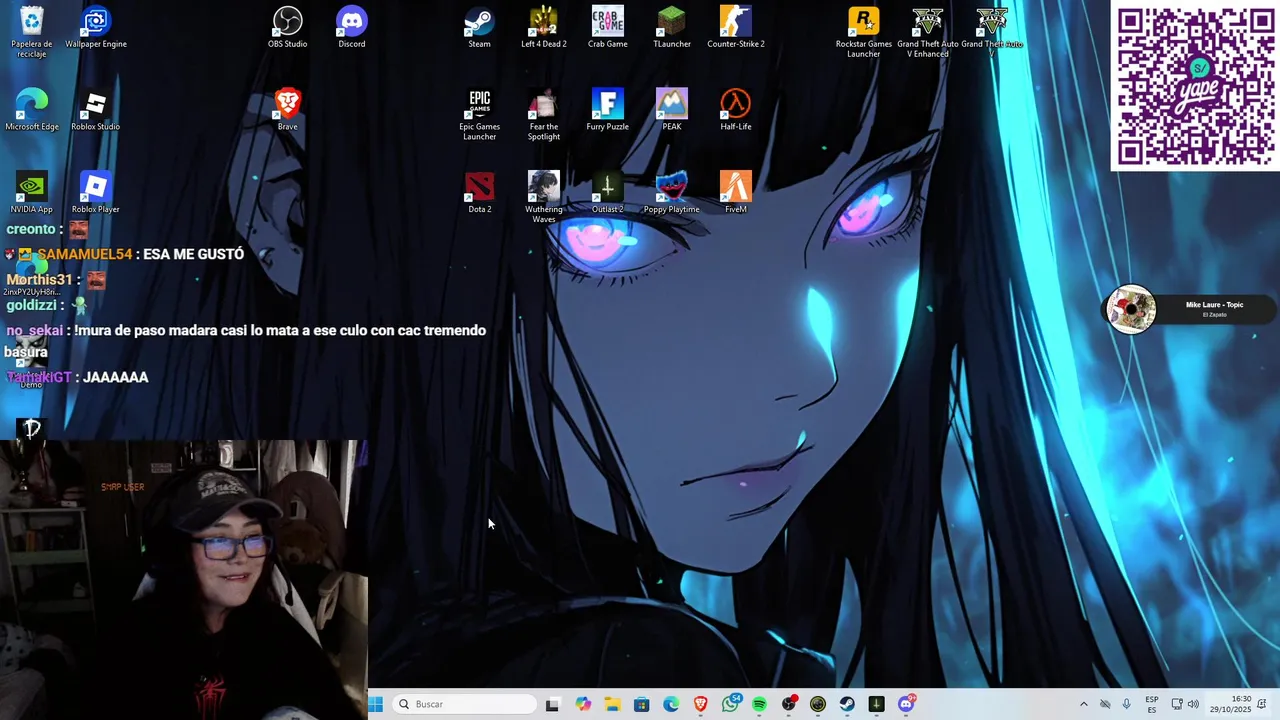Switch to Brave on the taskbar
This screenshot has width=1280, height=720.
(701, 704)
